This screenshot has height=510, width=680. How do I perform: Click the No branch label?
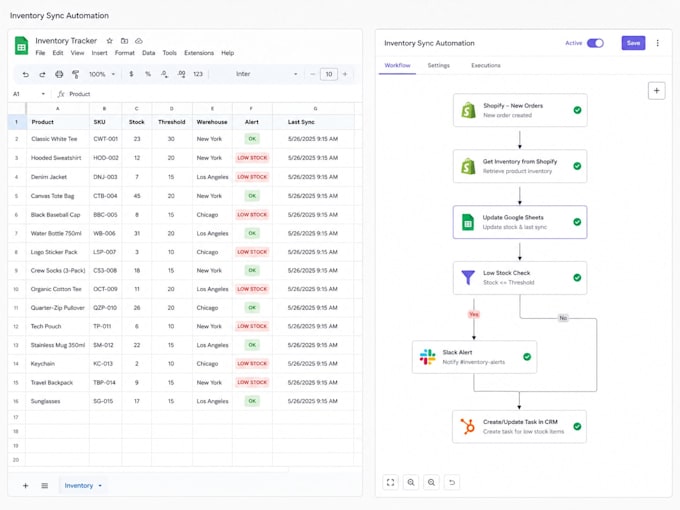click(563, 318)
